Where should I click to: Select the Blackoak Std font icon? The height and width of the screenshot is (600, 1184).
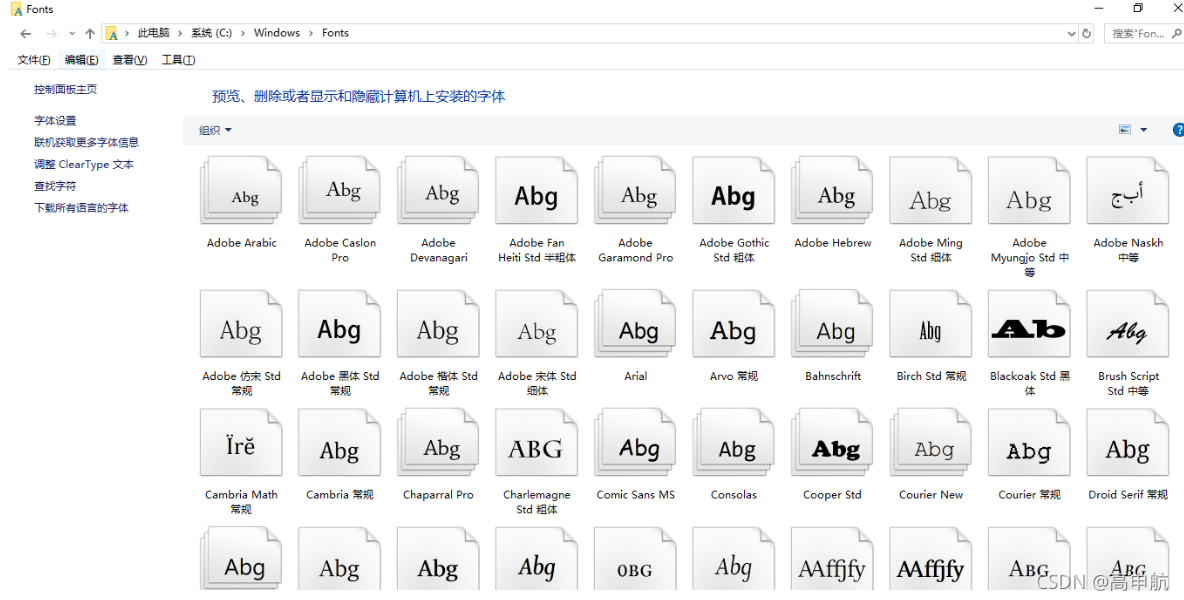[1029, 324]
